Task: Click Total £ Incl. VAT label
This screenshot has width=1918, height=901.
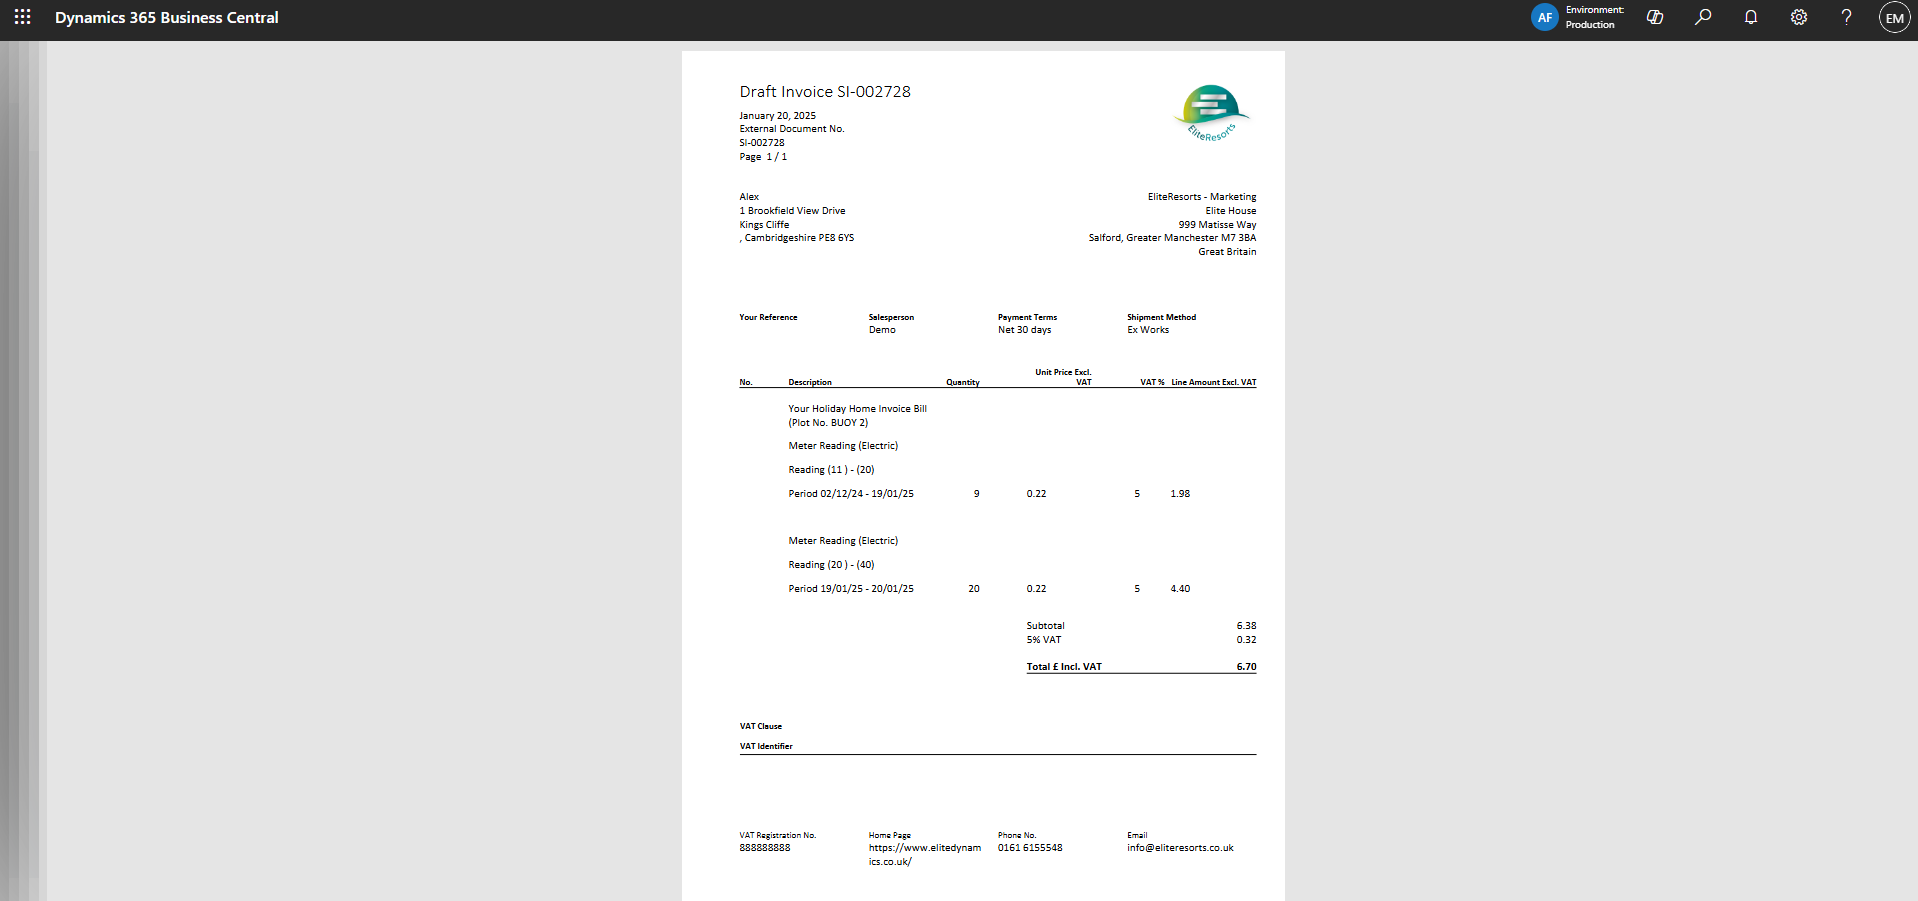Action: click(x=1064, y=667)
